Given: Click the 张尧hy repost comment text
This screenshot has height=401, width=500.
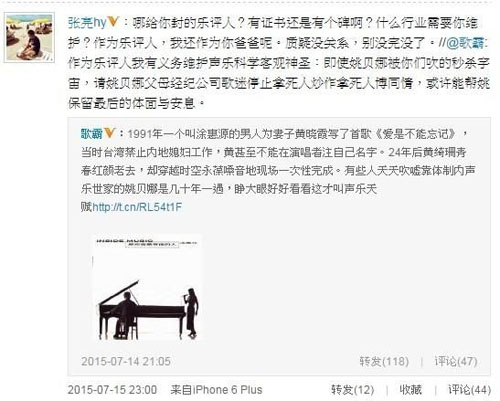Looking at the screenshot, I should [279, 63].
